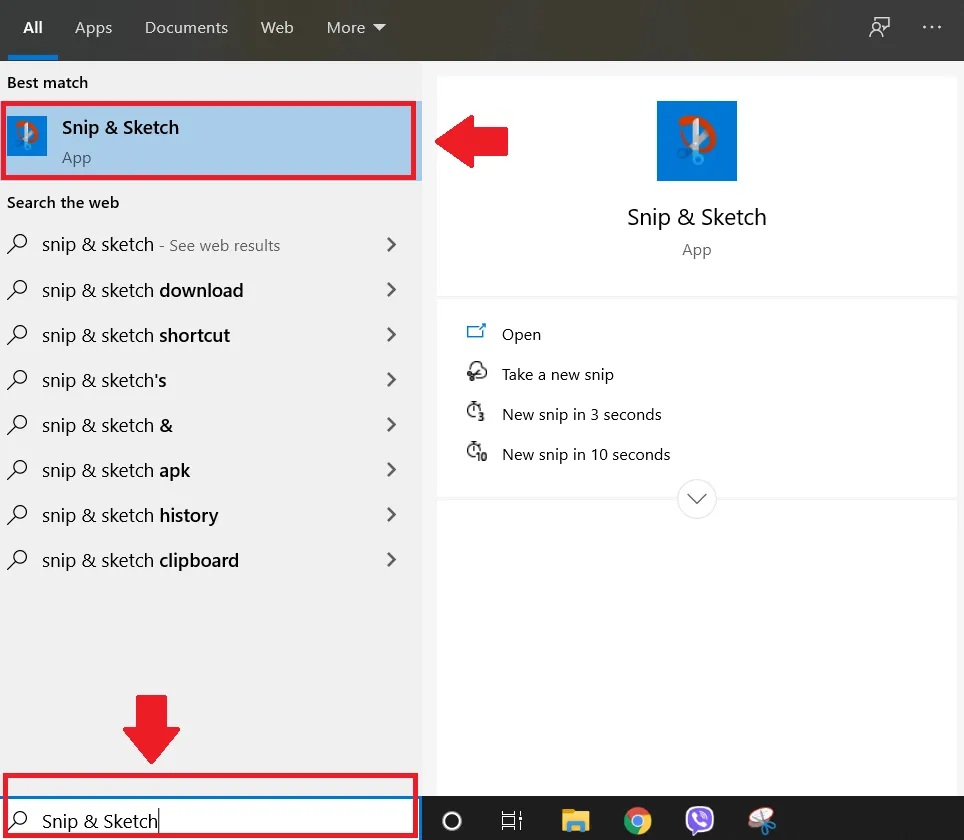Launch Google Chrome from the taskbar
Image resolution: width=964 pixels, height=840 pixels.
click(x=637, y=822)
